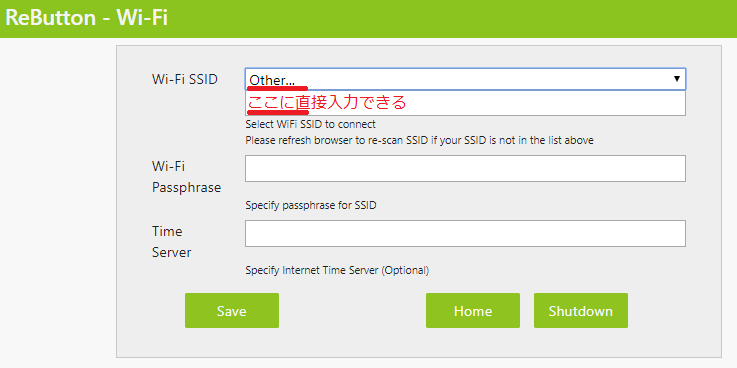
Task: Click the 'Wi-Fi Passphrase' label
Action: tap(186, 177)
